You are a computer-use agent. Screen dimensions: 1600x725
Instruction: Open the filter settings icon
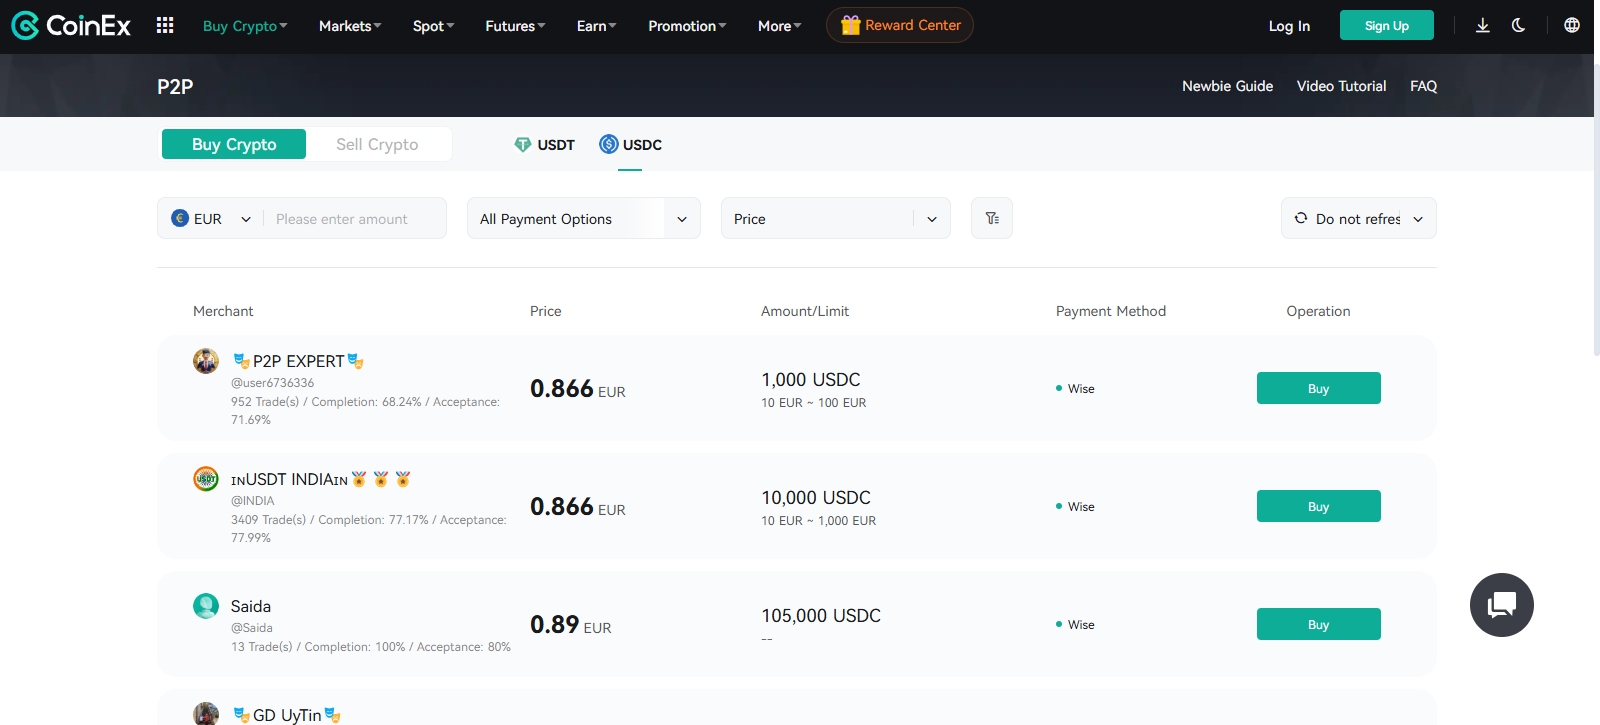(x=992, y=218)
